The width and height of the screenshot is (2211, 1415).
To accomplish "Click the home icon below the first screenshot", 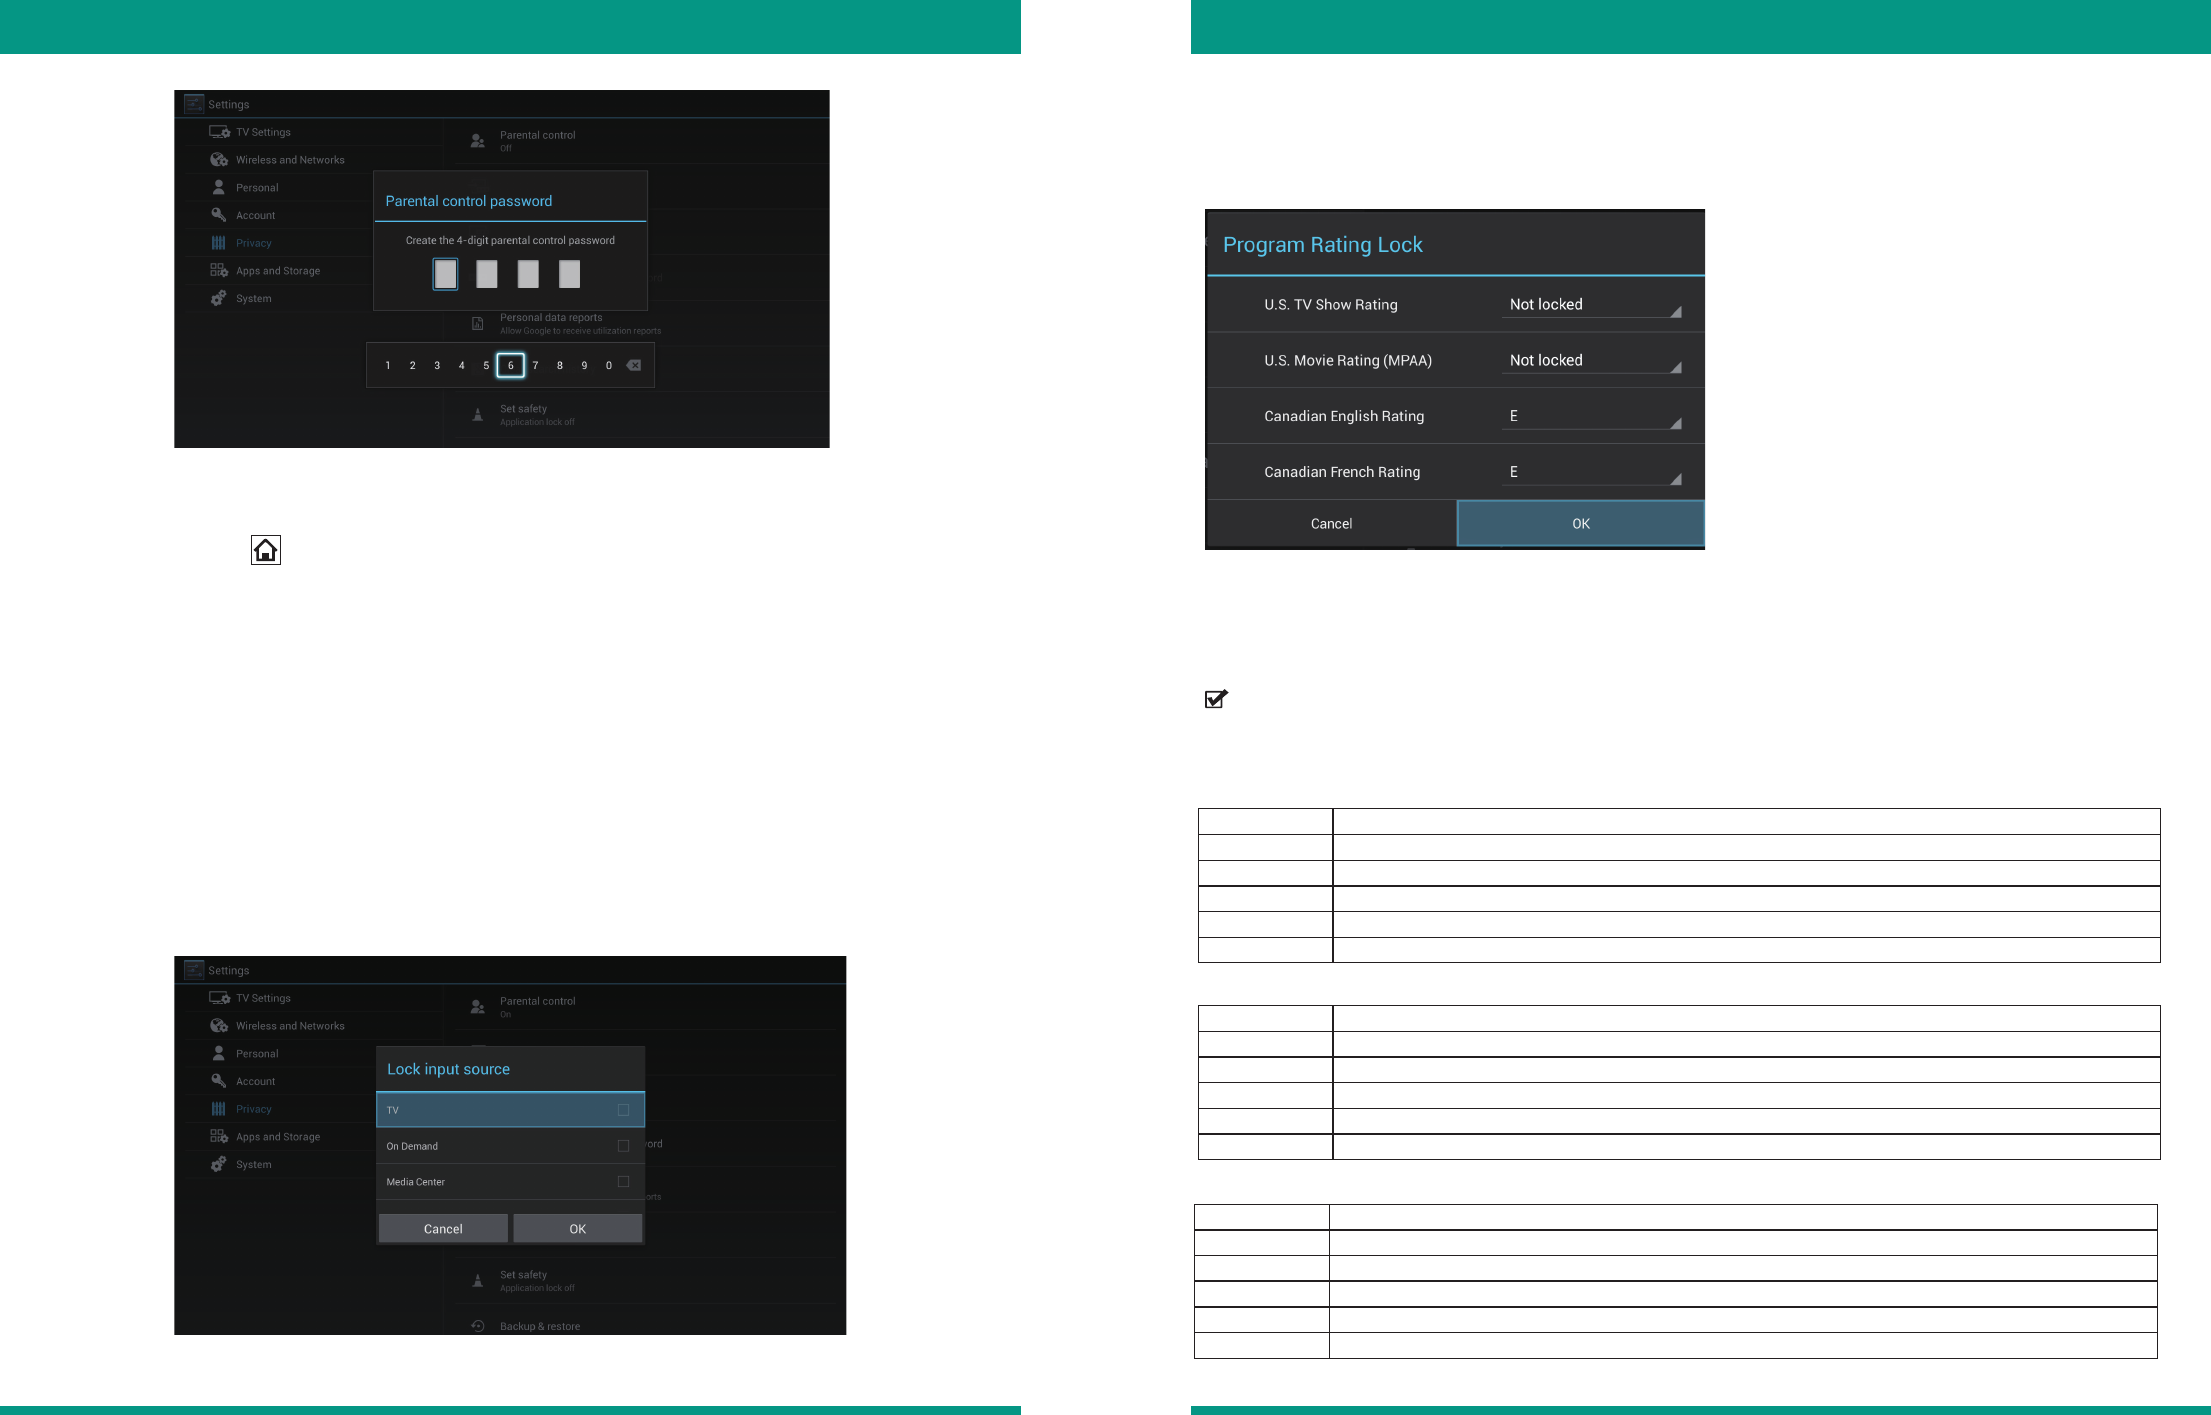I will click(266, 550).
